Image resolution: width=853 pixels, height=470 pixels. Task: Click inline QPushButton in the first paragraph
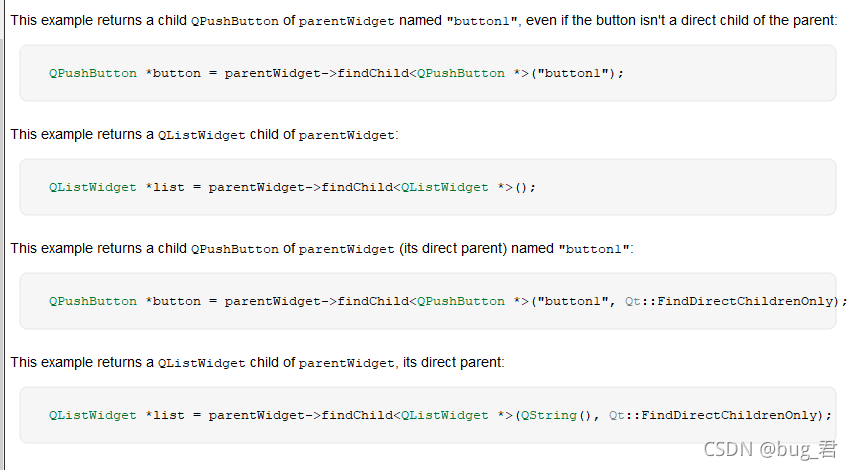click(234, 21)
